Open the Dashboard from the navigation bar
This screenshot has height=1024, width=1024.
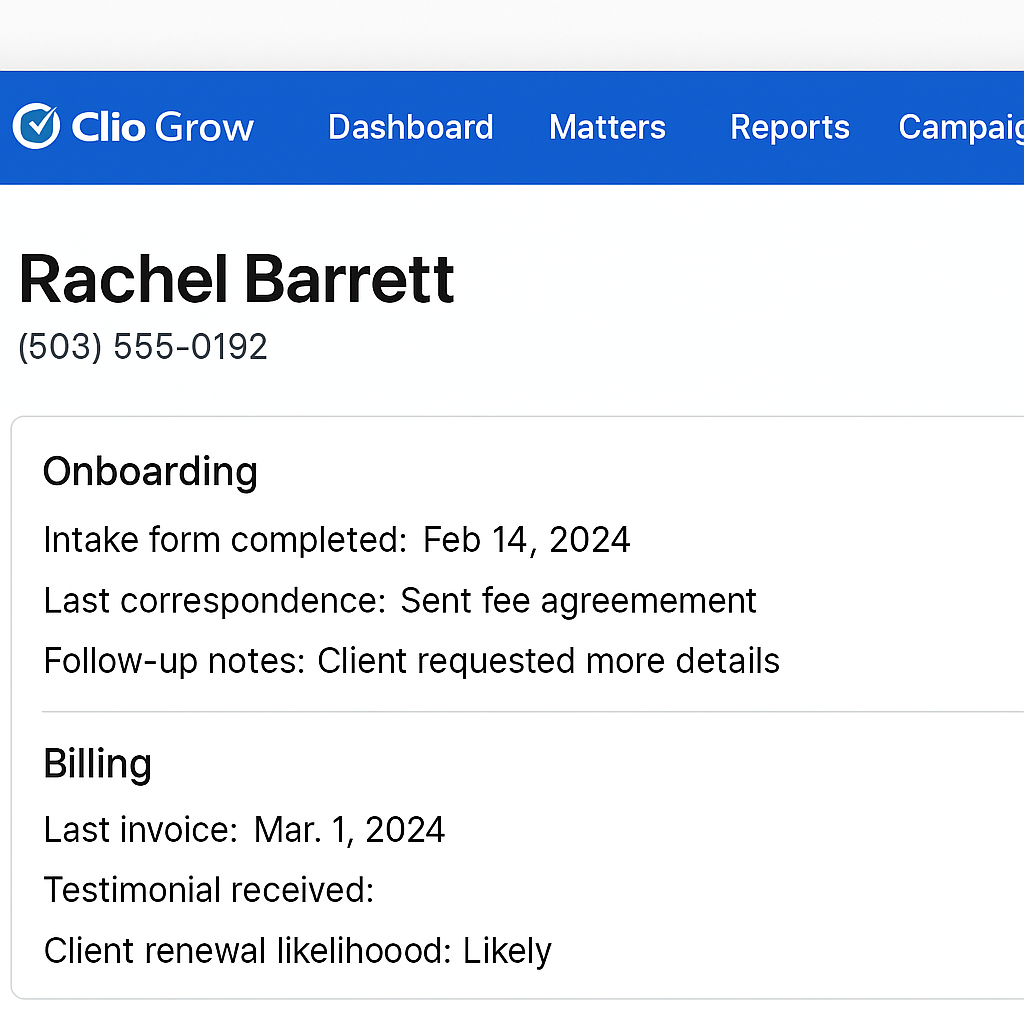[x=410, y=127]
